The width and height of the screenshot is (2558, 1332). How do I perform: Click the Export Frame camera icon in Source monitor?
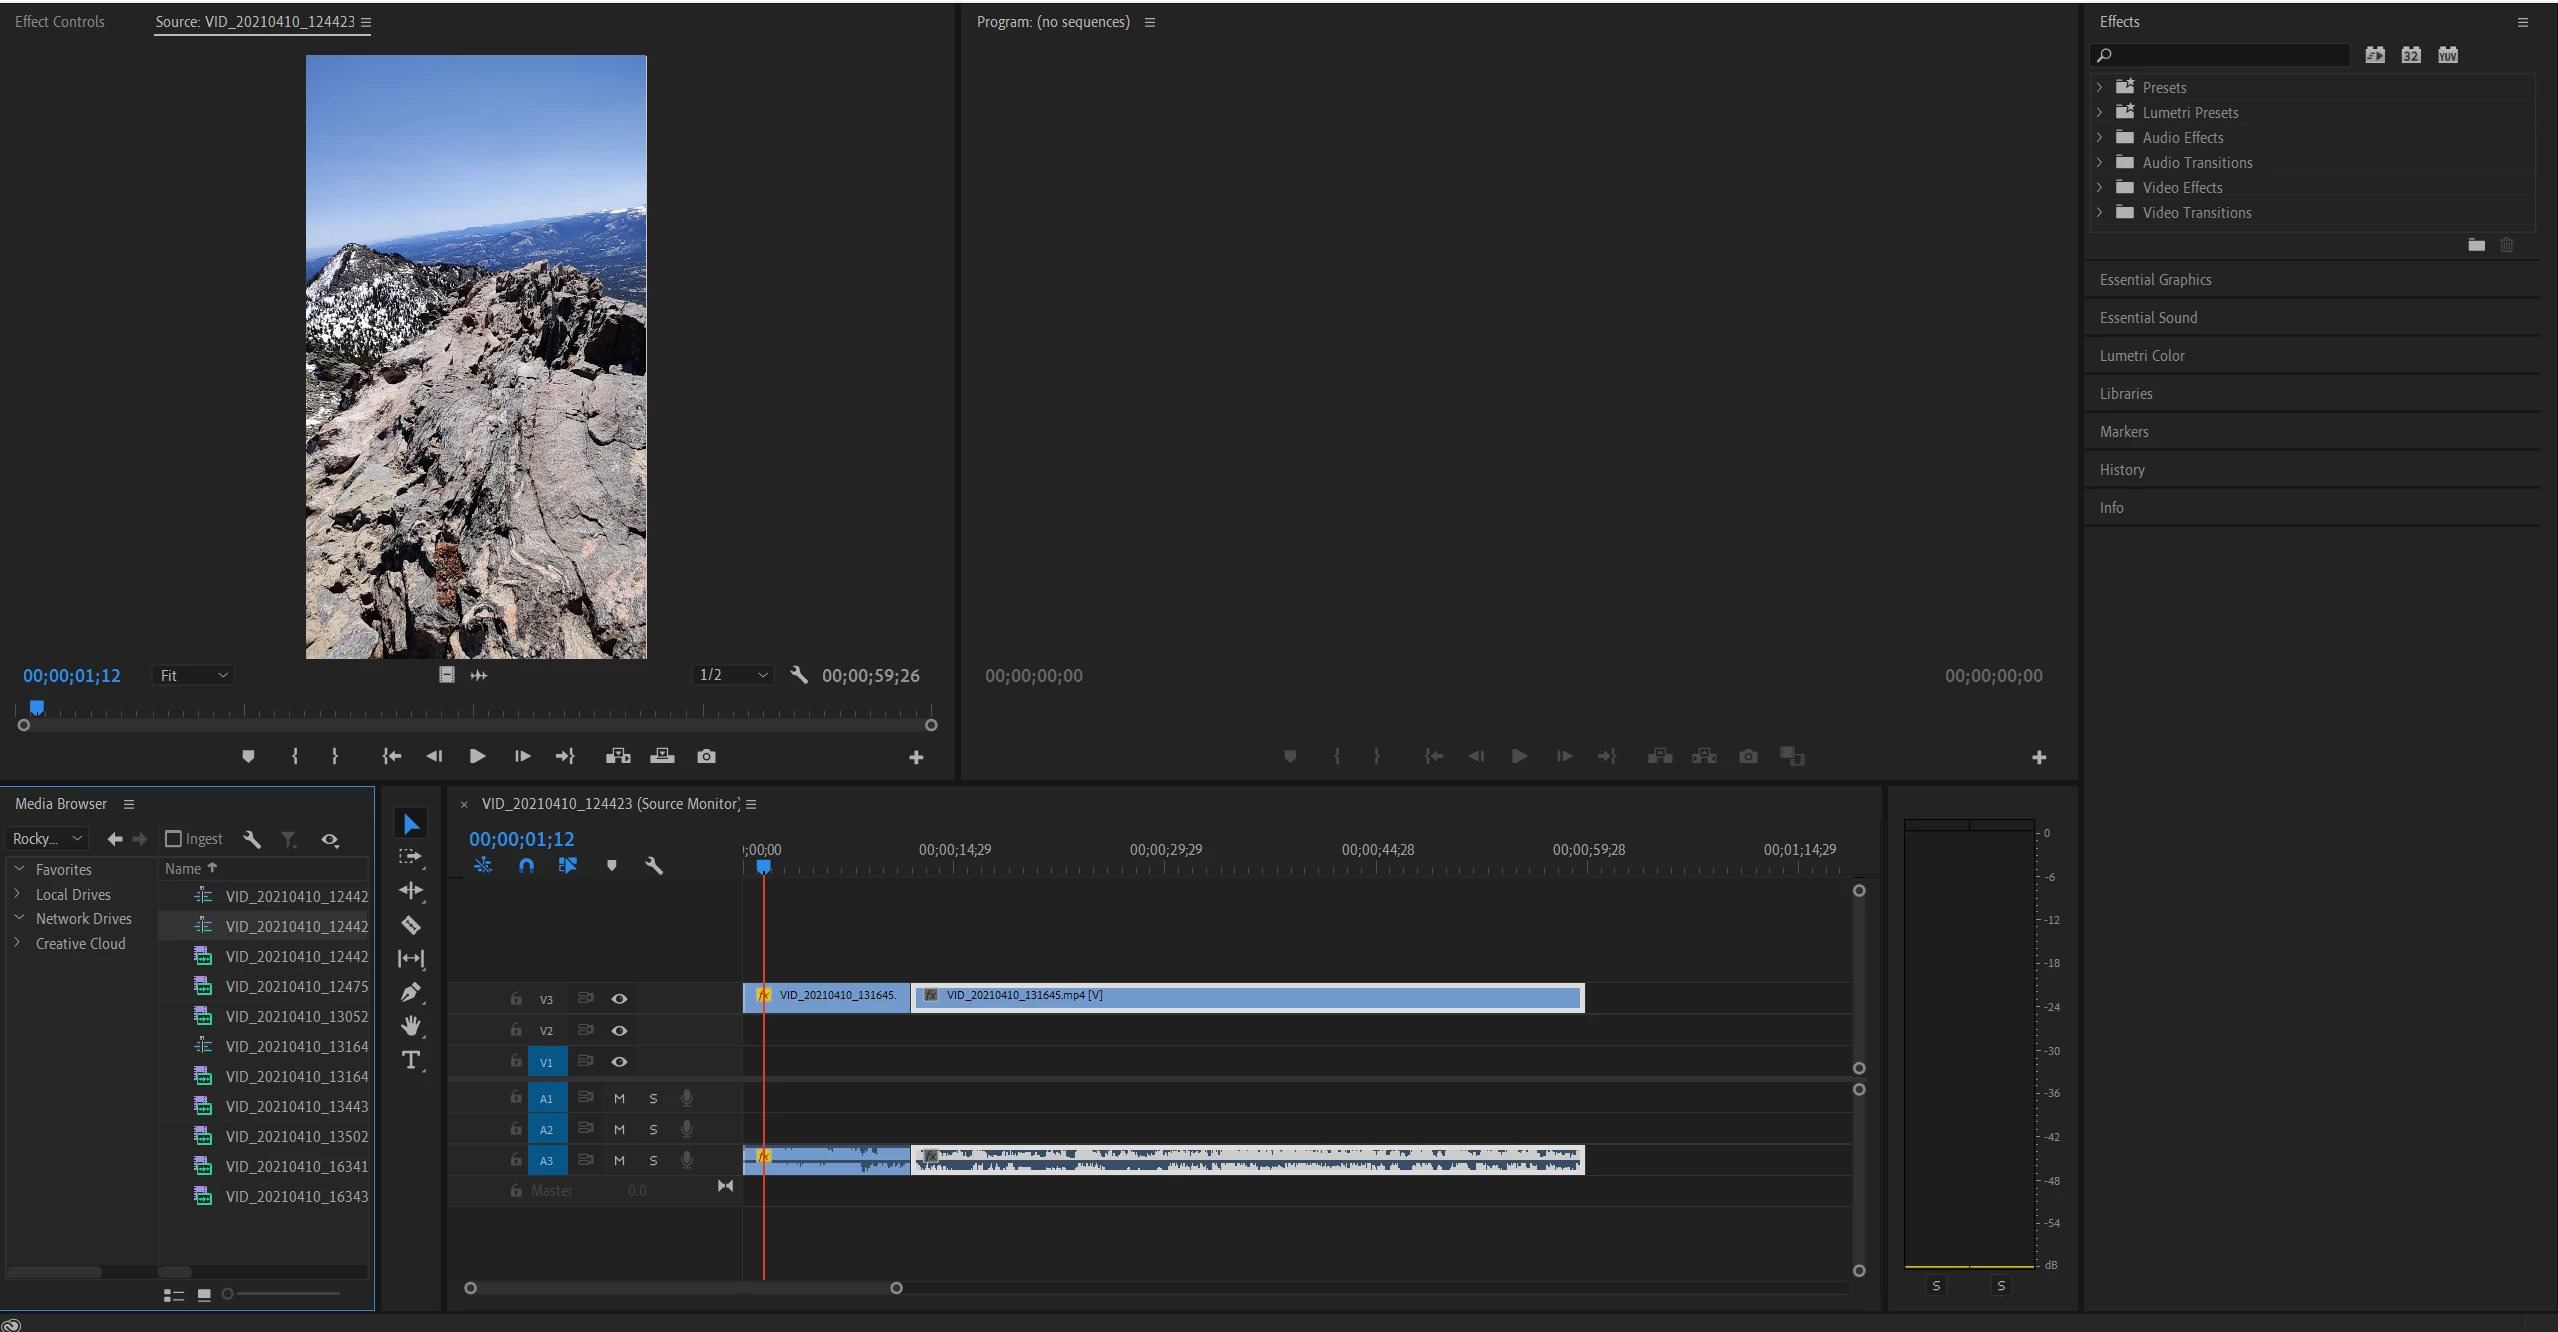(x=706, y=756)
